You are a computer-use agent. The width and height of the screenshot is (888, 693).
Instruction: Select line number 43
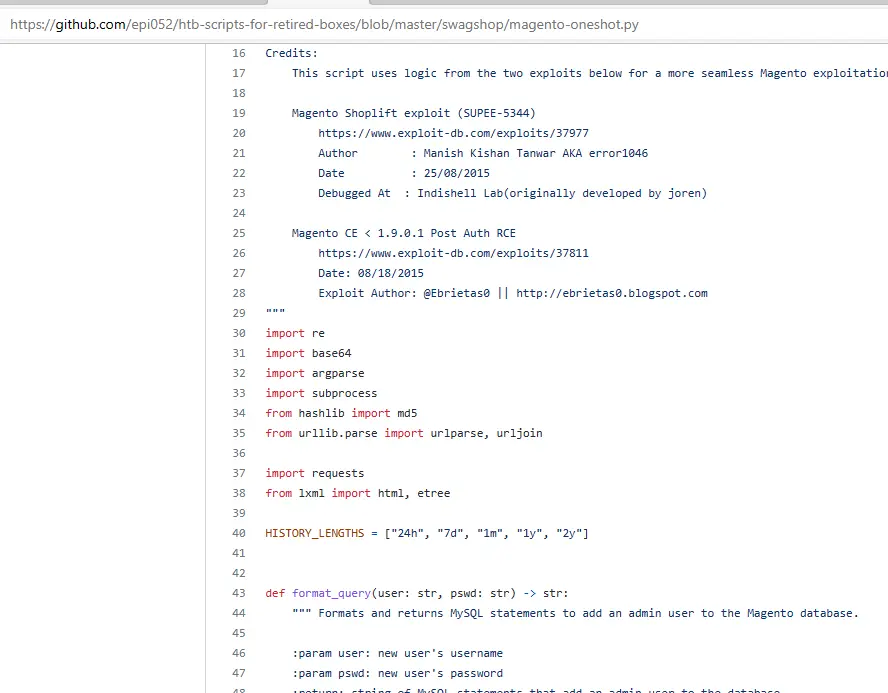[x=239, y=593]
